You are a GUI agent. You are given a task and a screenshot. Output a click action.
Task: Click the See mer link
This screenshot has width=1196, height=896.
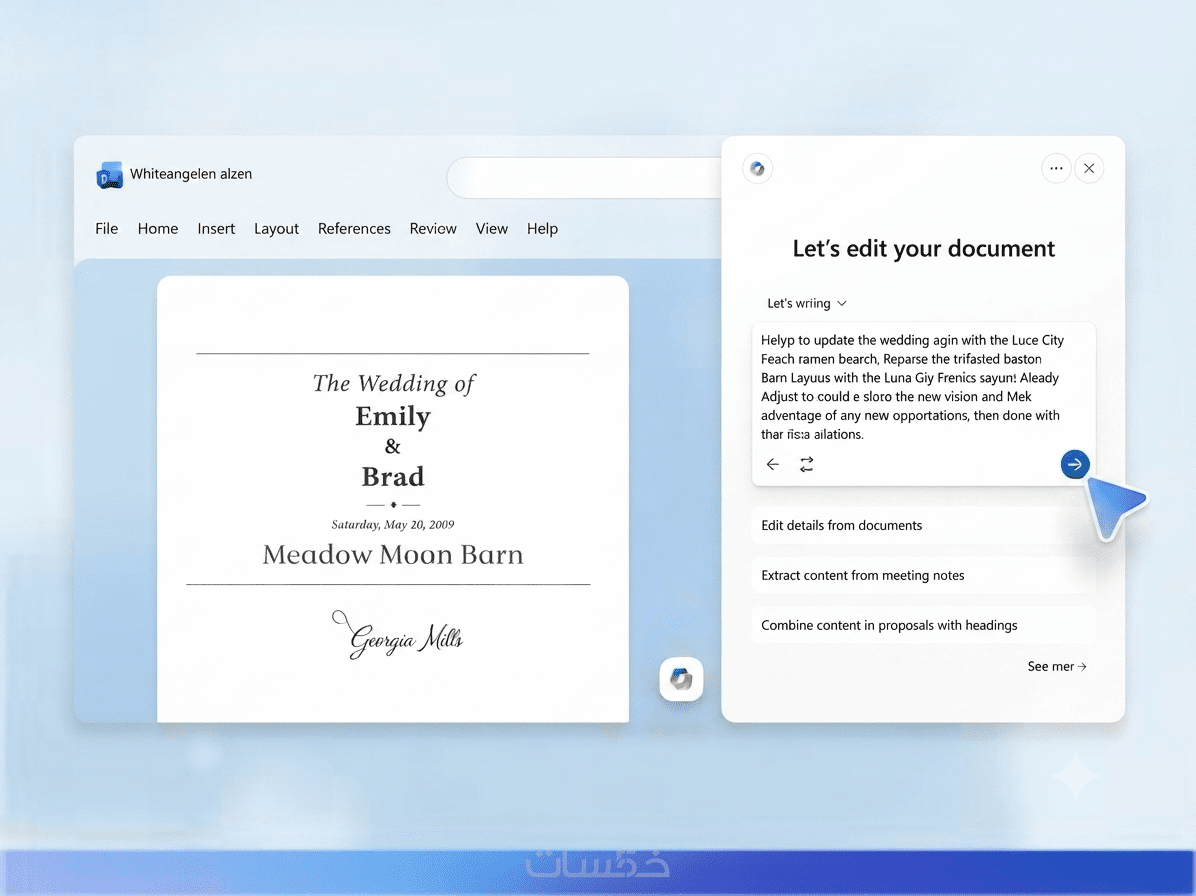click(x=1057, y=666)
